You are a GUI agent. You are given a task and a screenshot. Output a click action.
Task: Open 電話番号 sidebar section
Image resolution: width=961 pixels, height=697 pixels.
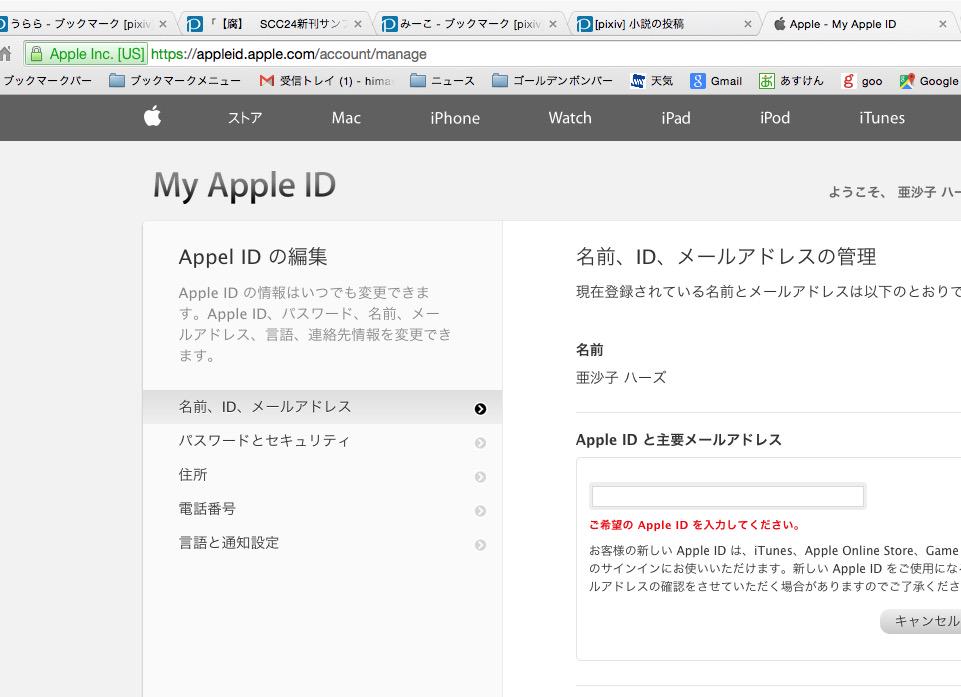click(322, 509)
